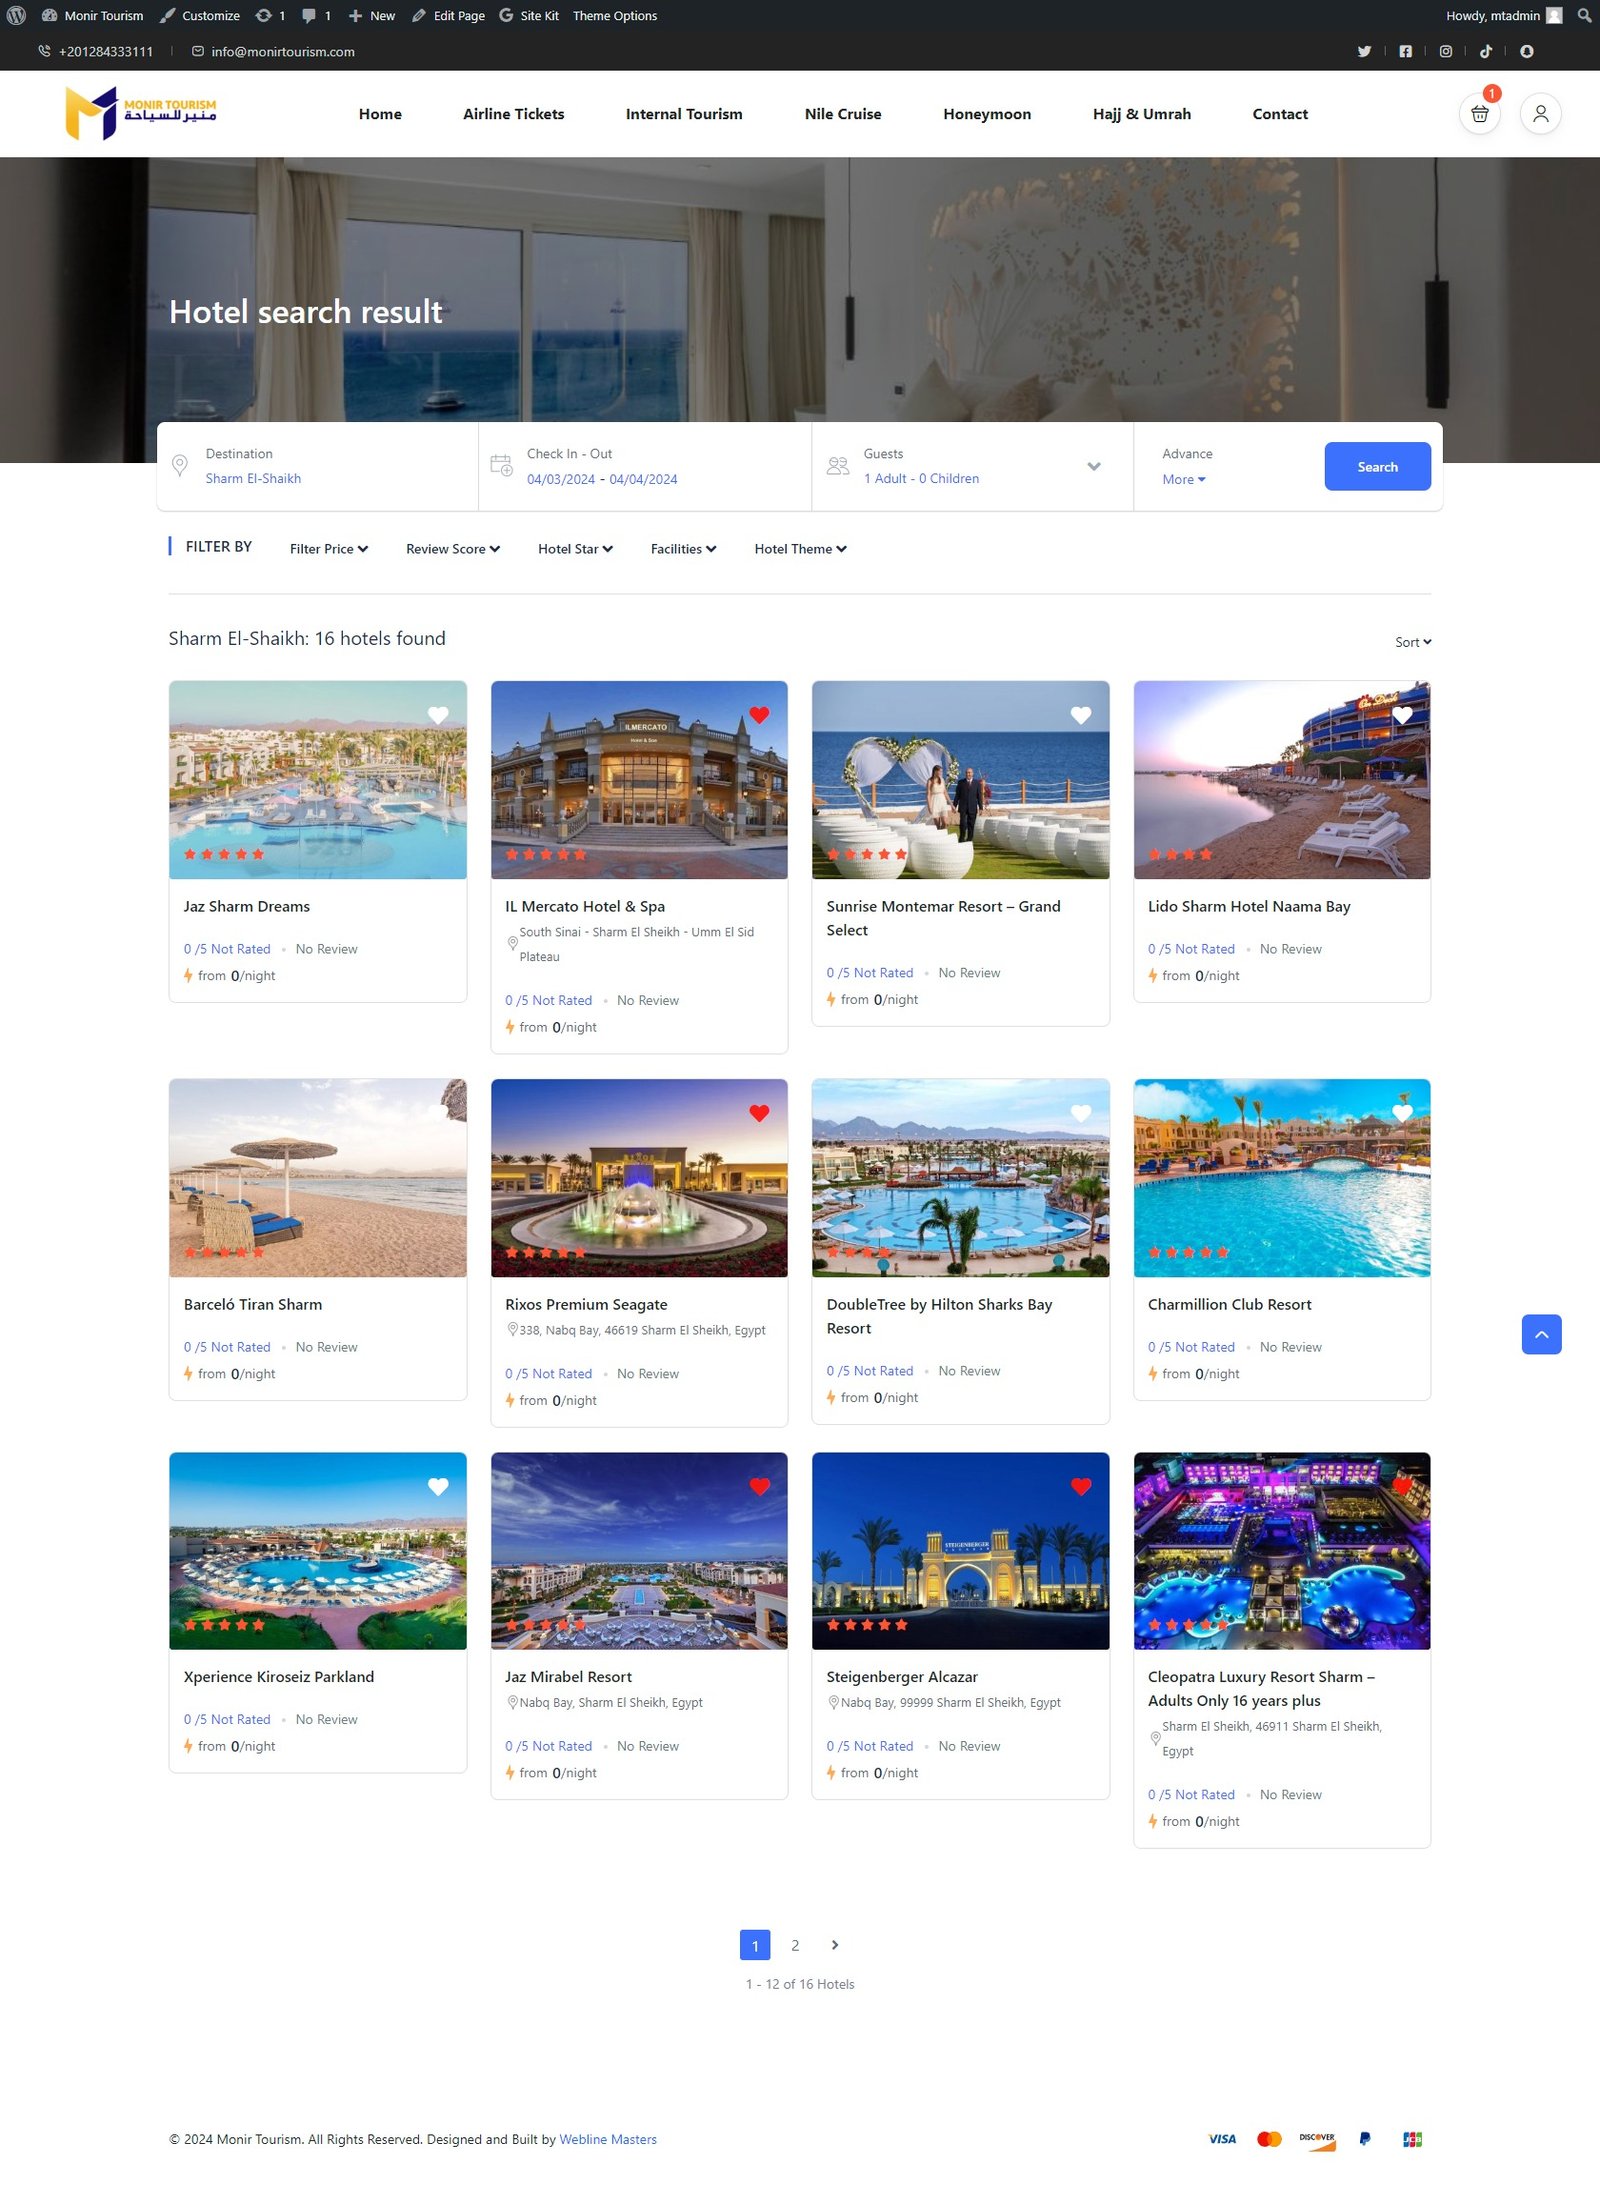Toggle wishlist heart on Steigenberger Alcazar
The image size is (1600, 2187).
(1081, 1487)
